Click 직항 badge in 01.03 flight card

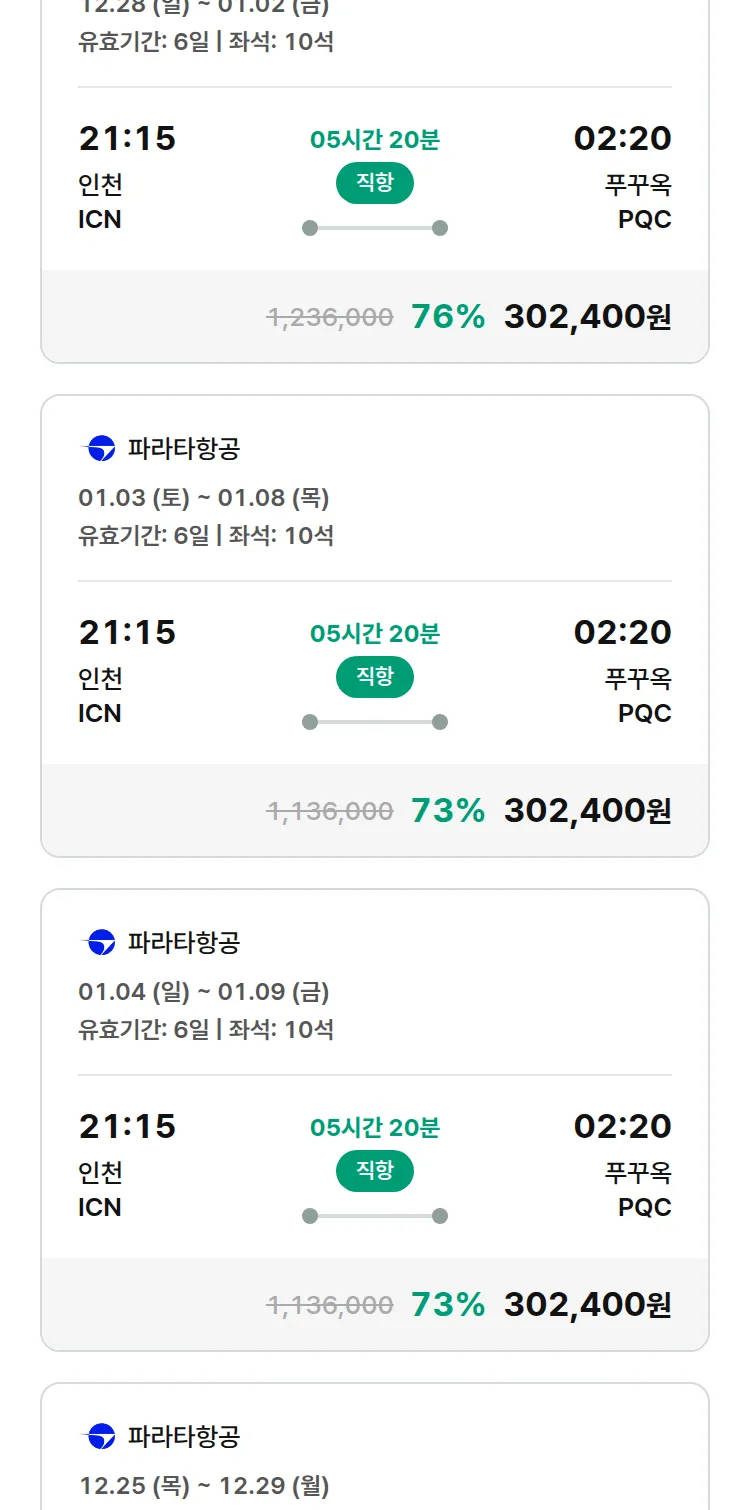click(x=374, y=677)
